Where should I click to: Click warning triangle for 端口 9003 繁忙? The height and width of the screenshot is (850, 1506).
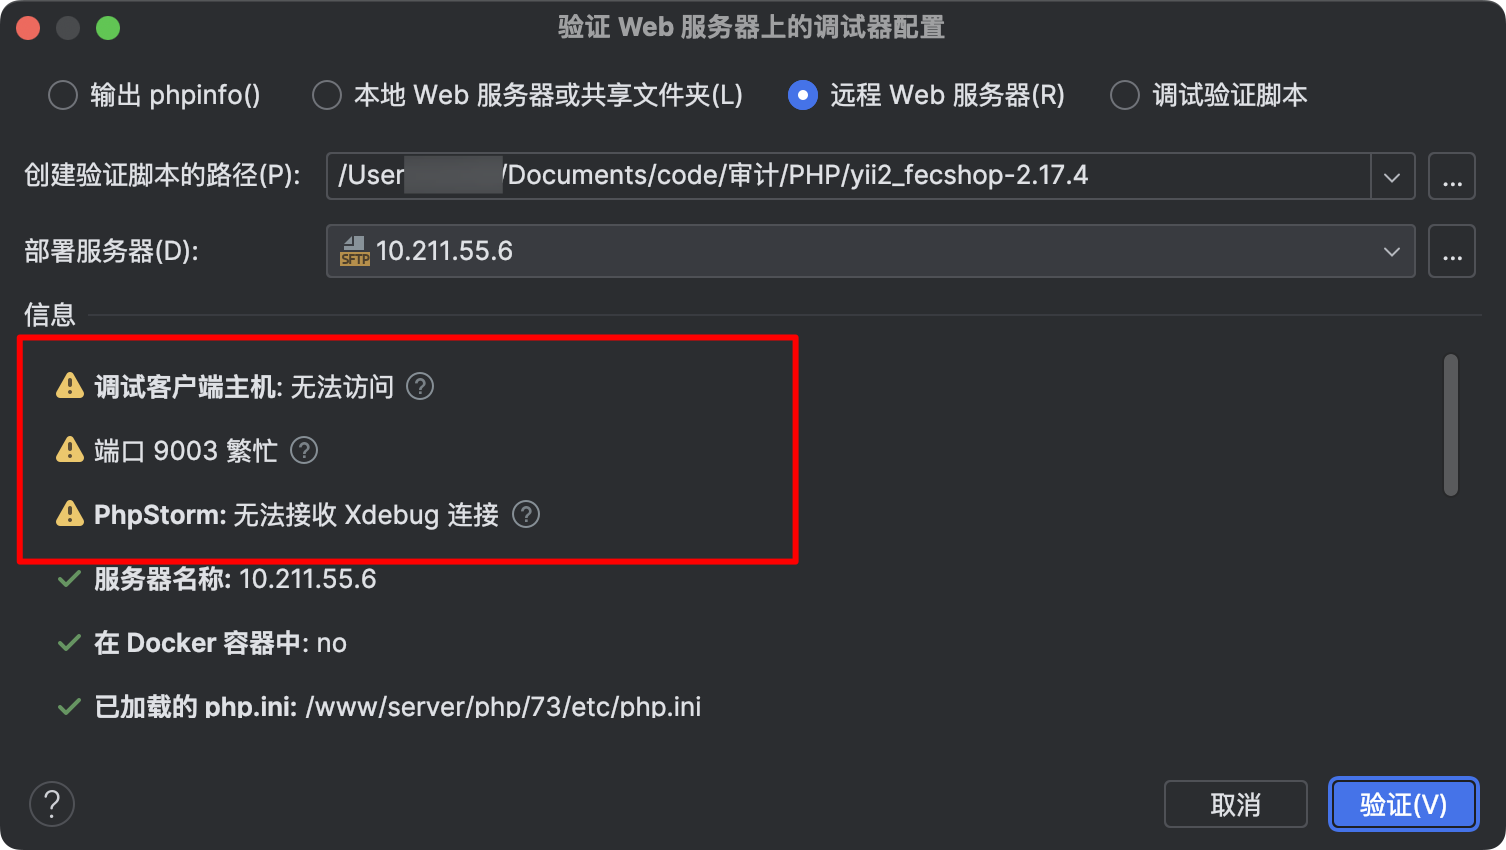[x=70, y=449]
